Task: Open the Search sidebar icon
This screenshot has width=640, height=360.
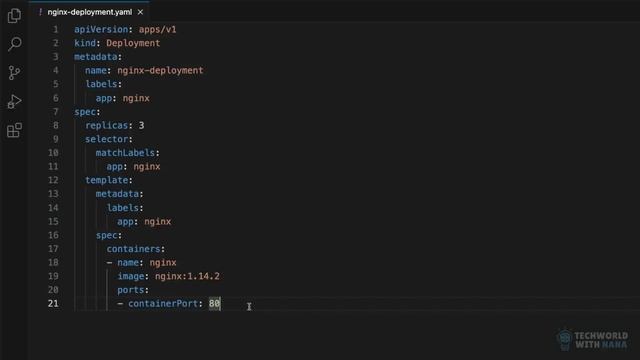Action: coord(15,44)
